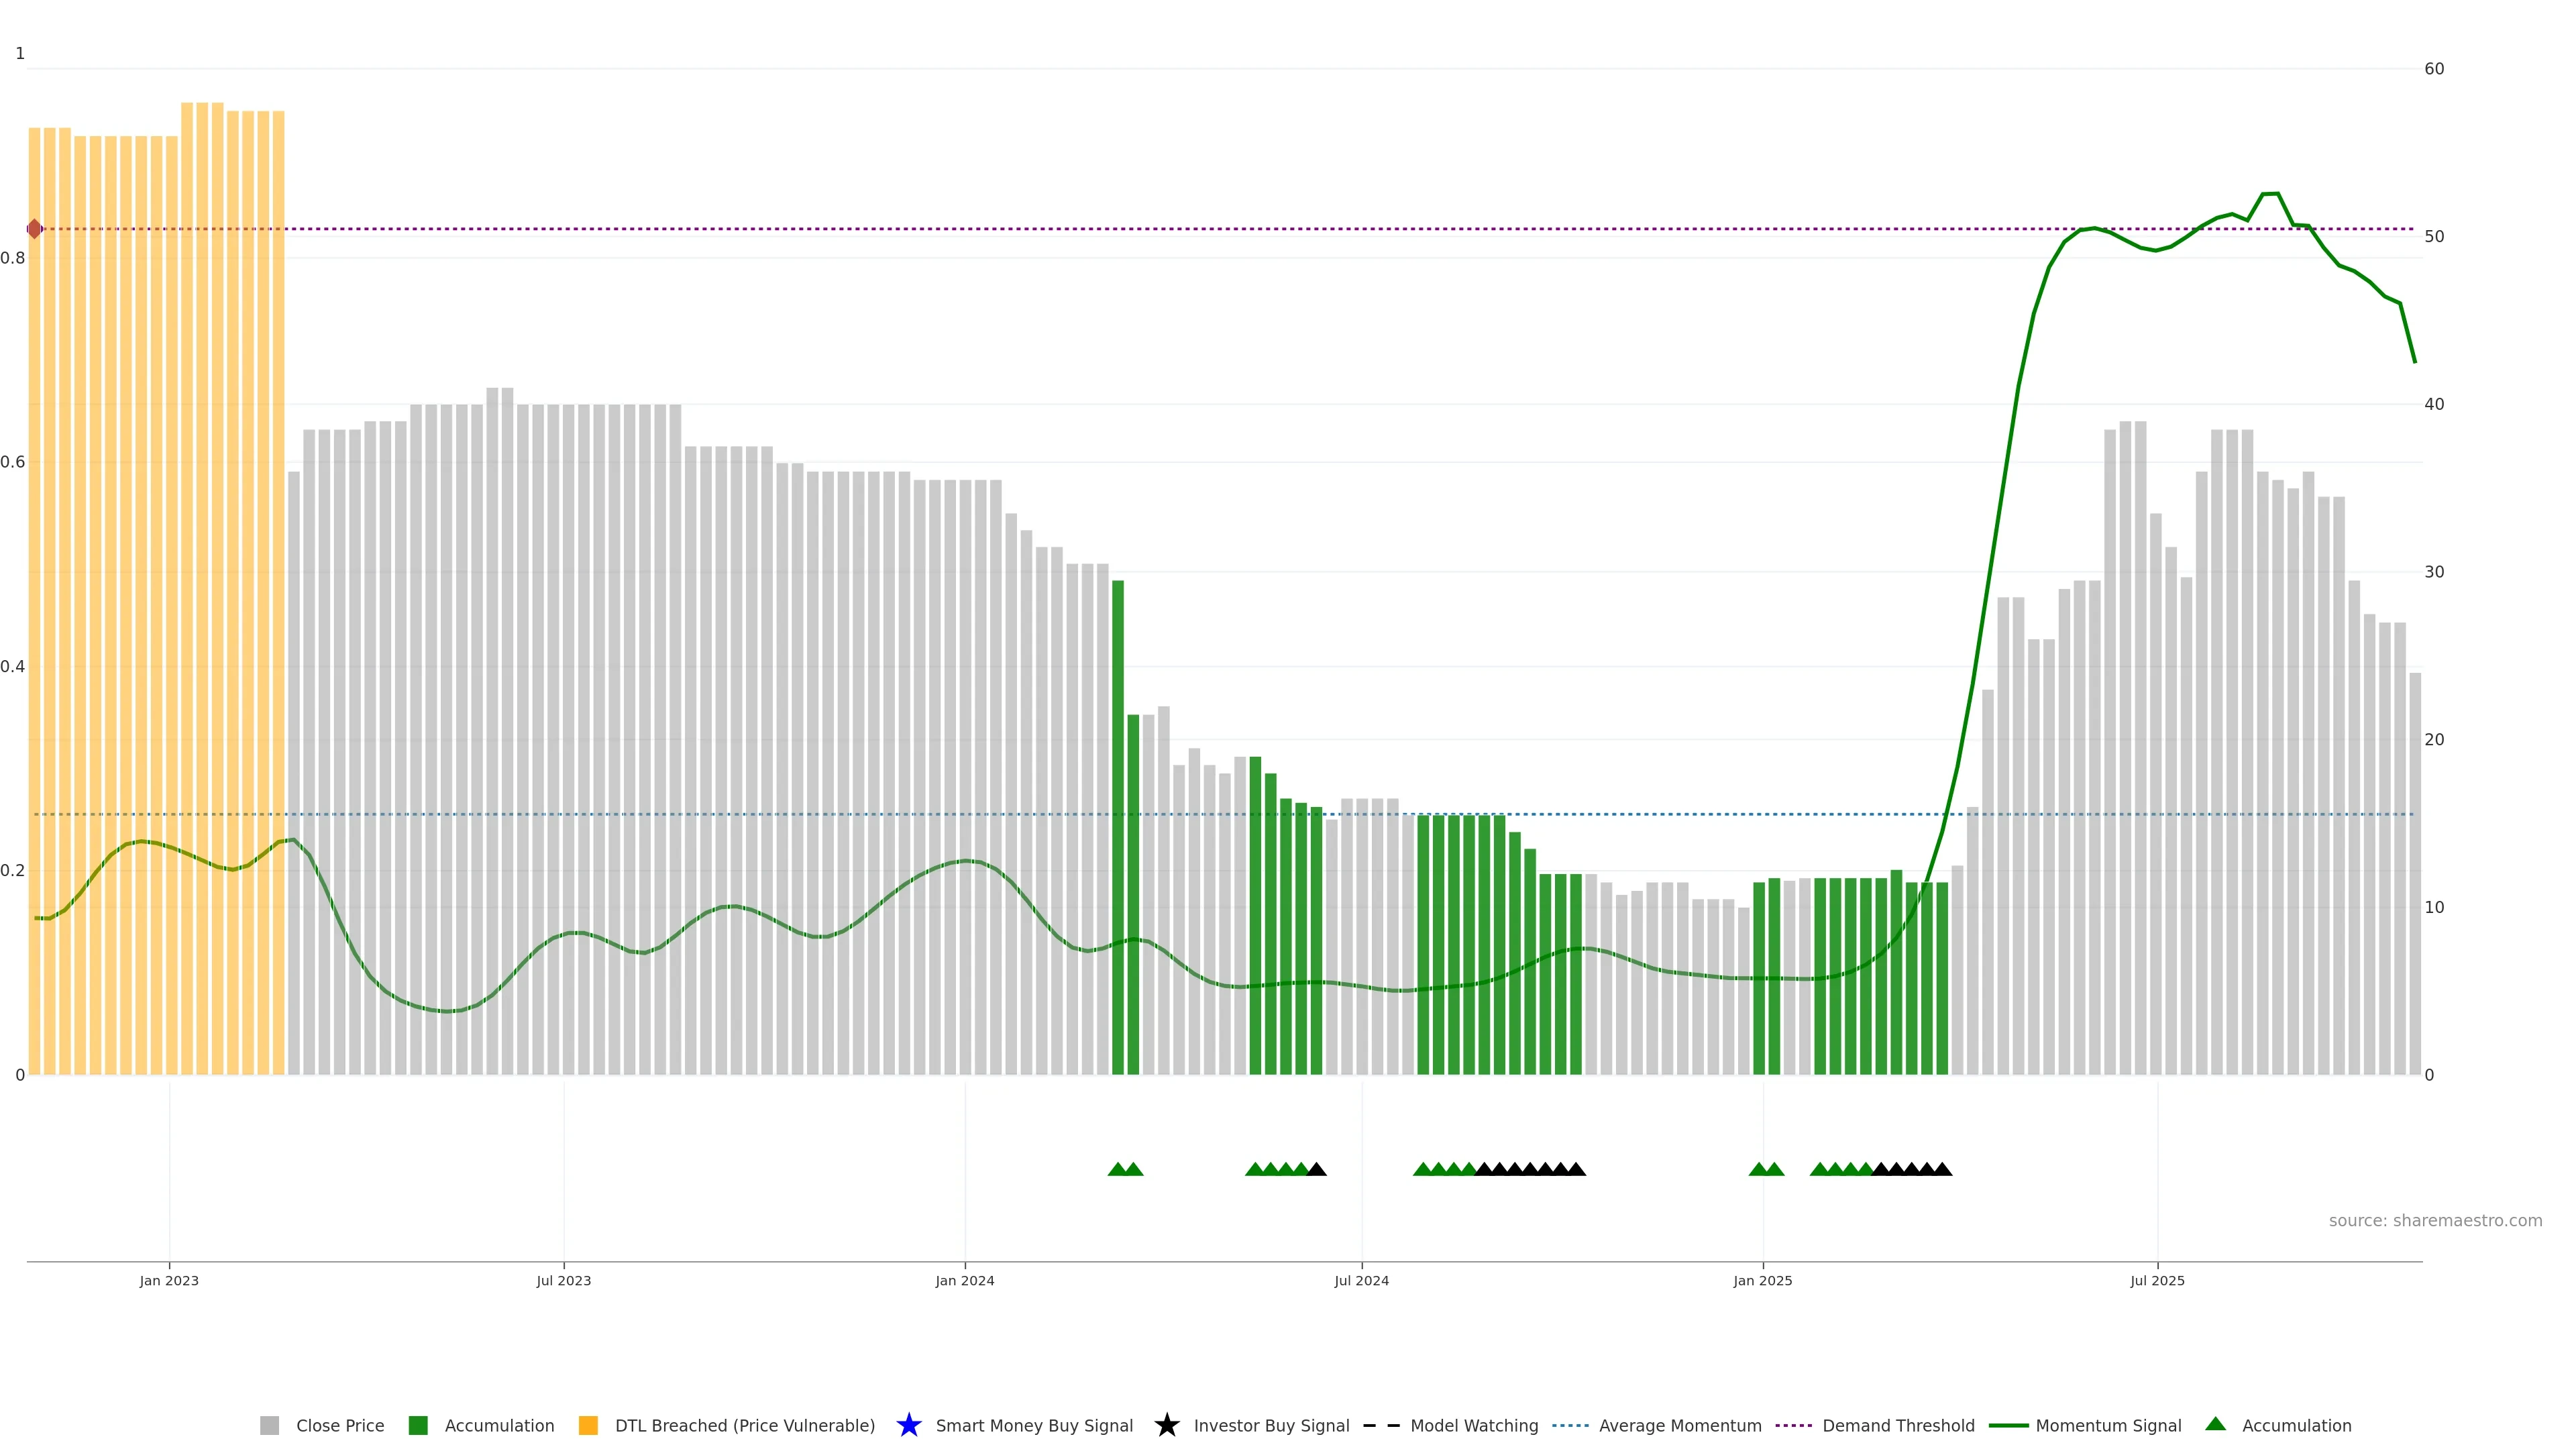
Task: Click the Jan 2023 axis label
Action: 169,1281
